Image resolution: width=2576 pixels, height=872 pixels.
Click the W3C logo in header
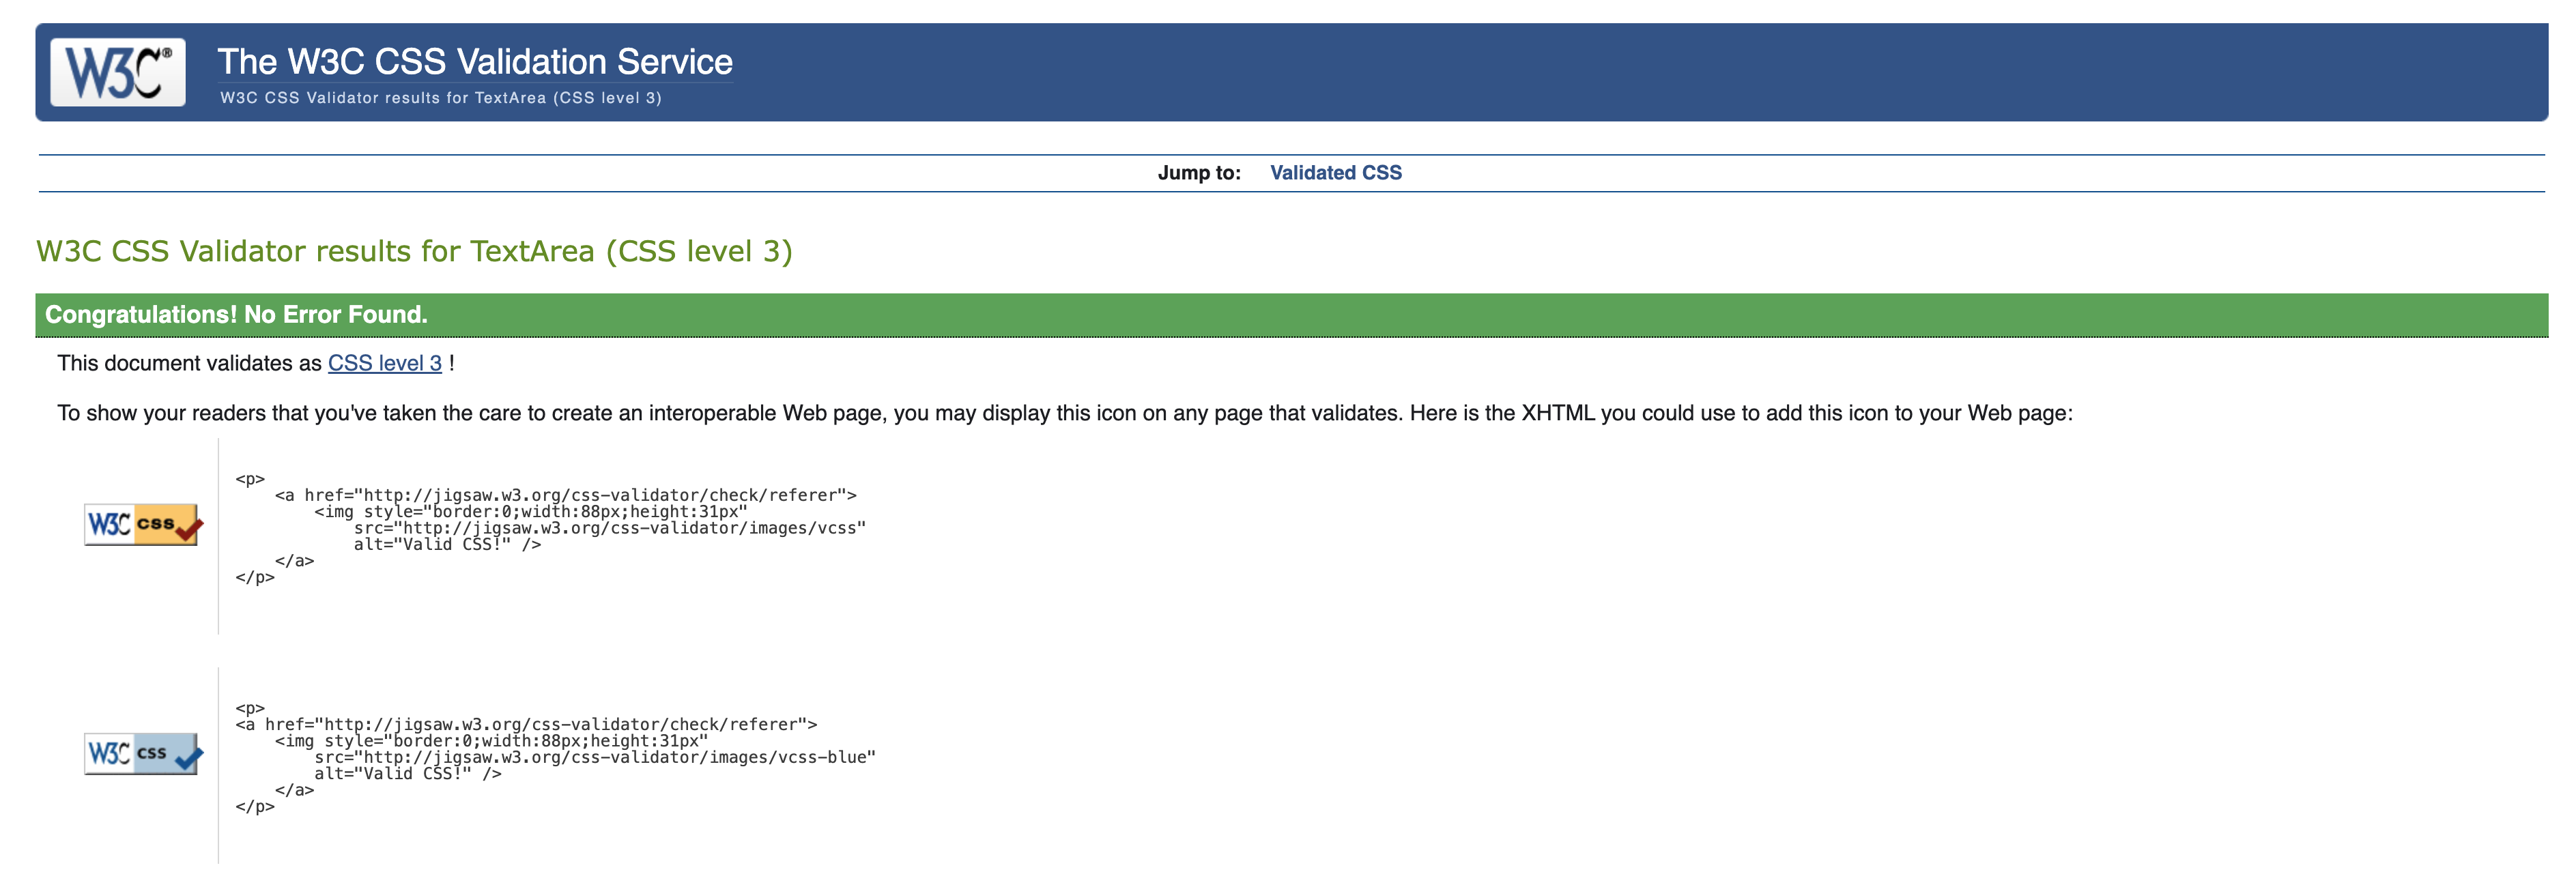(118, 72)
